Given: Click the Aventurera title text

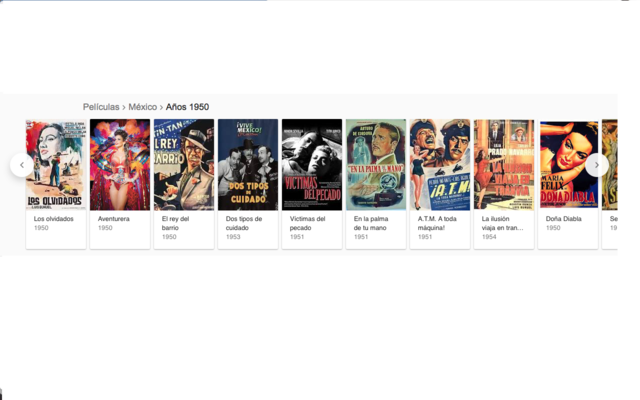Looking at the screenshot, I should click(x=113, y=219).
